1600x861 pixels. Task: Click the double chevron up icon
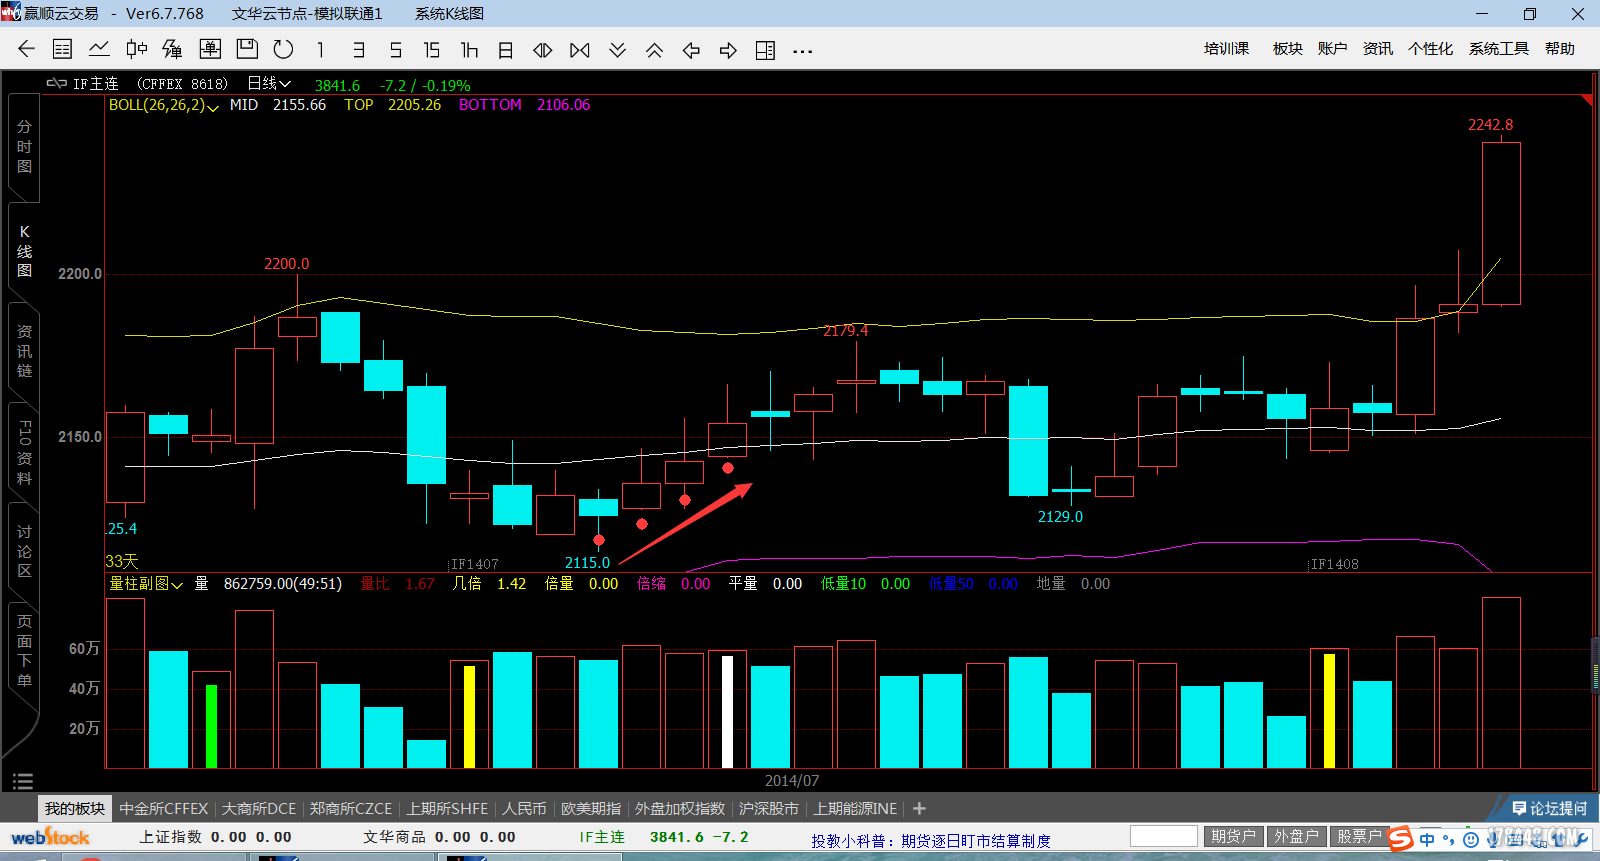[654, 50]
